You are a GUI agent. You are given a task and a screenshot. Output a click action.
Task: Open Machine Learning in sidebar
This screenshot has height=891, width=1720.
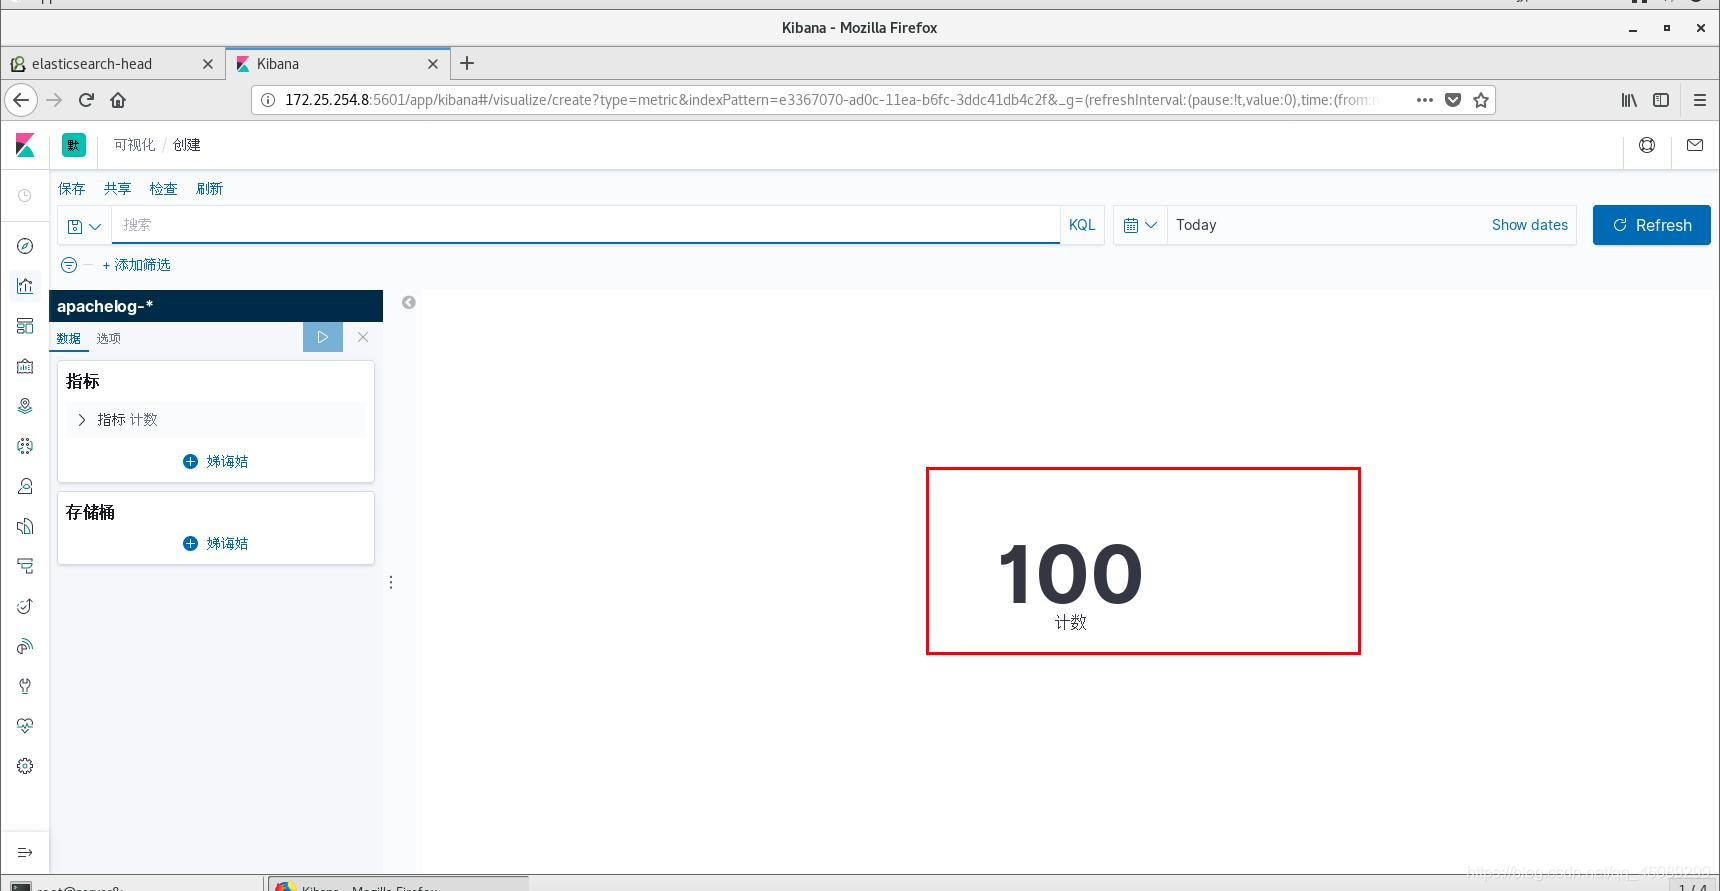click(x=25, y=446)
